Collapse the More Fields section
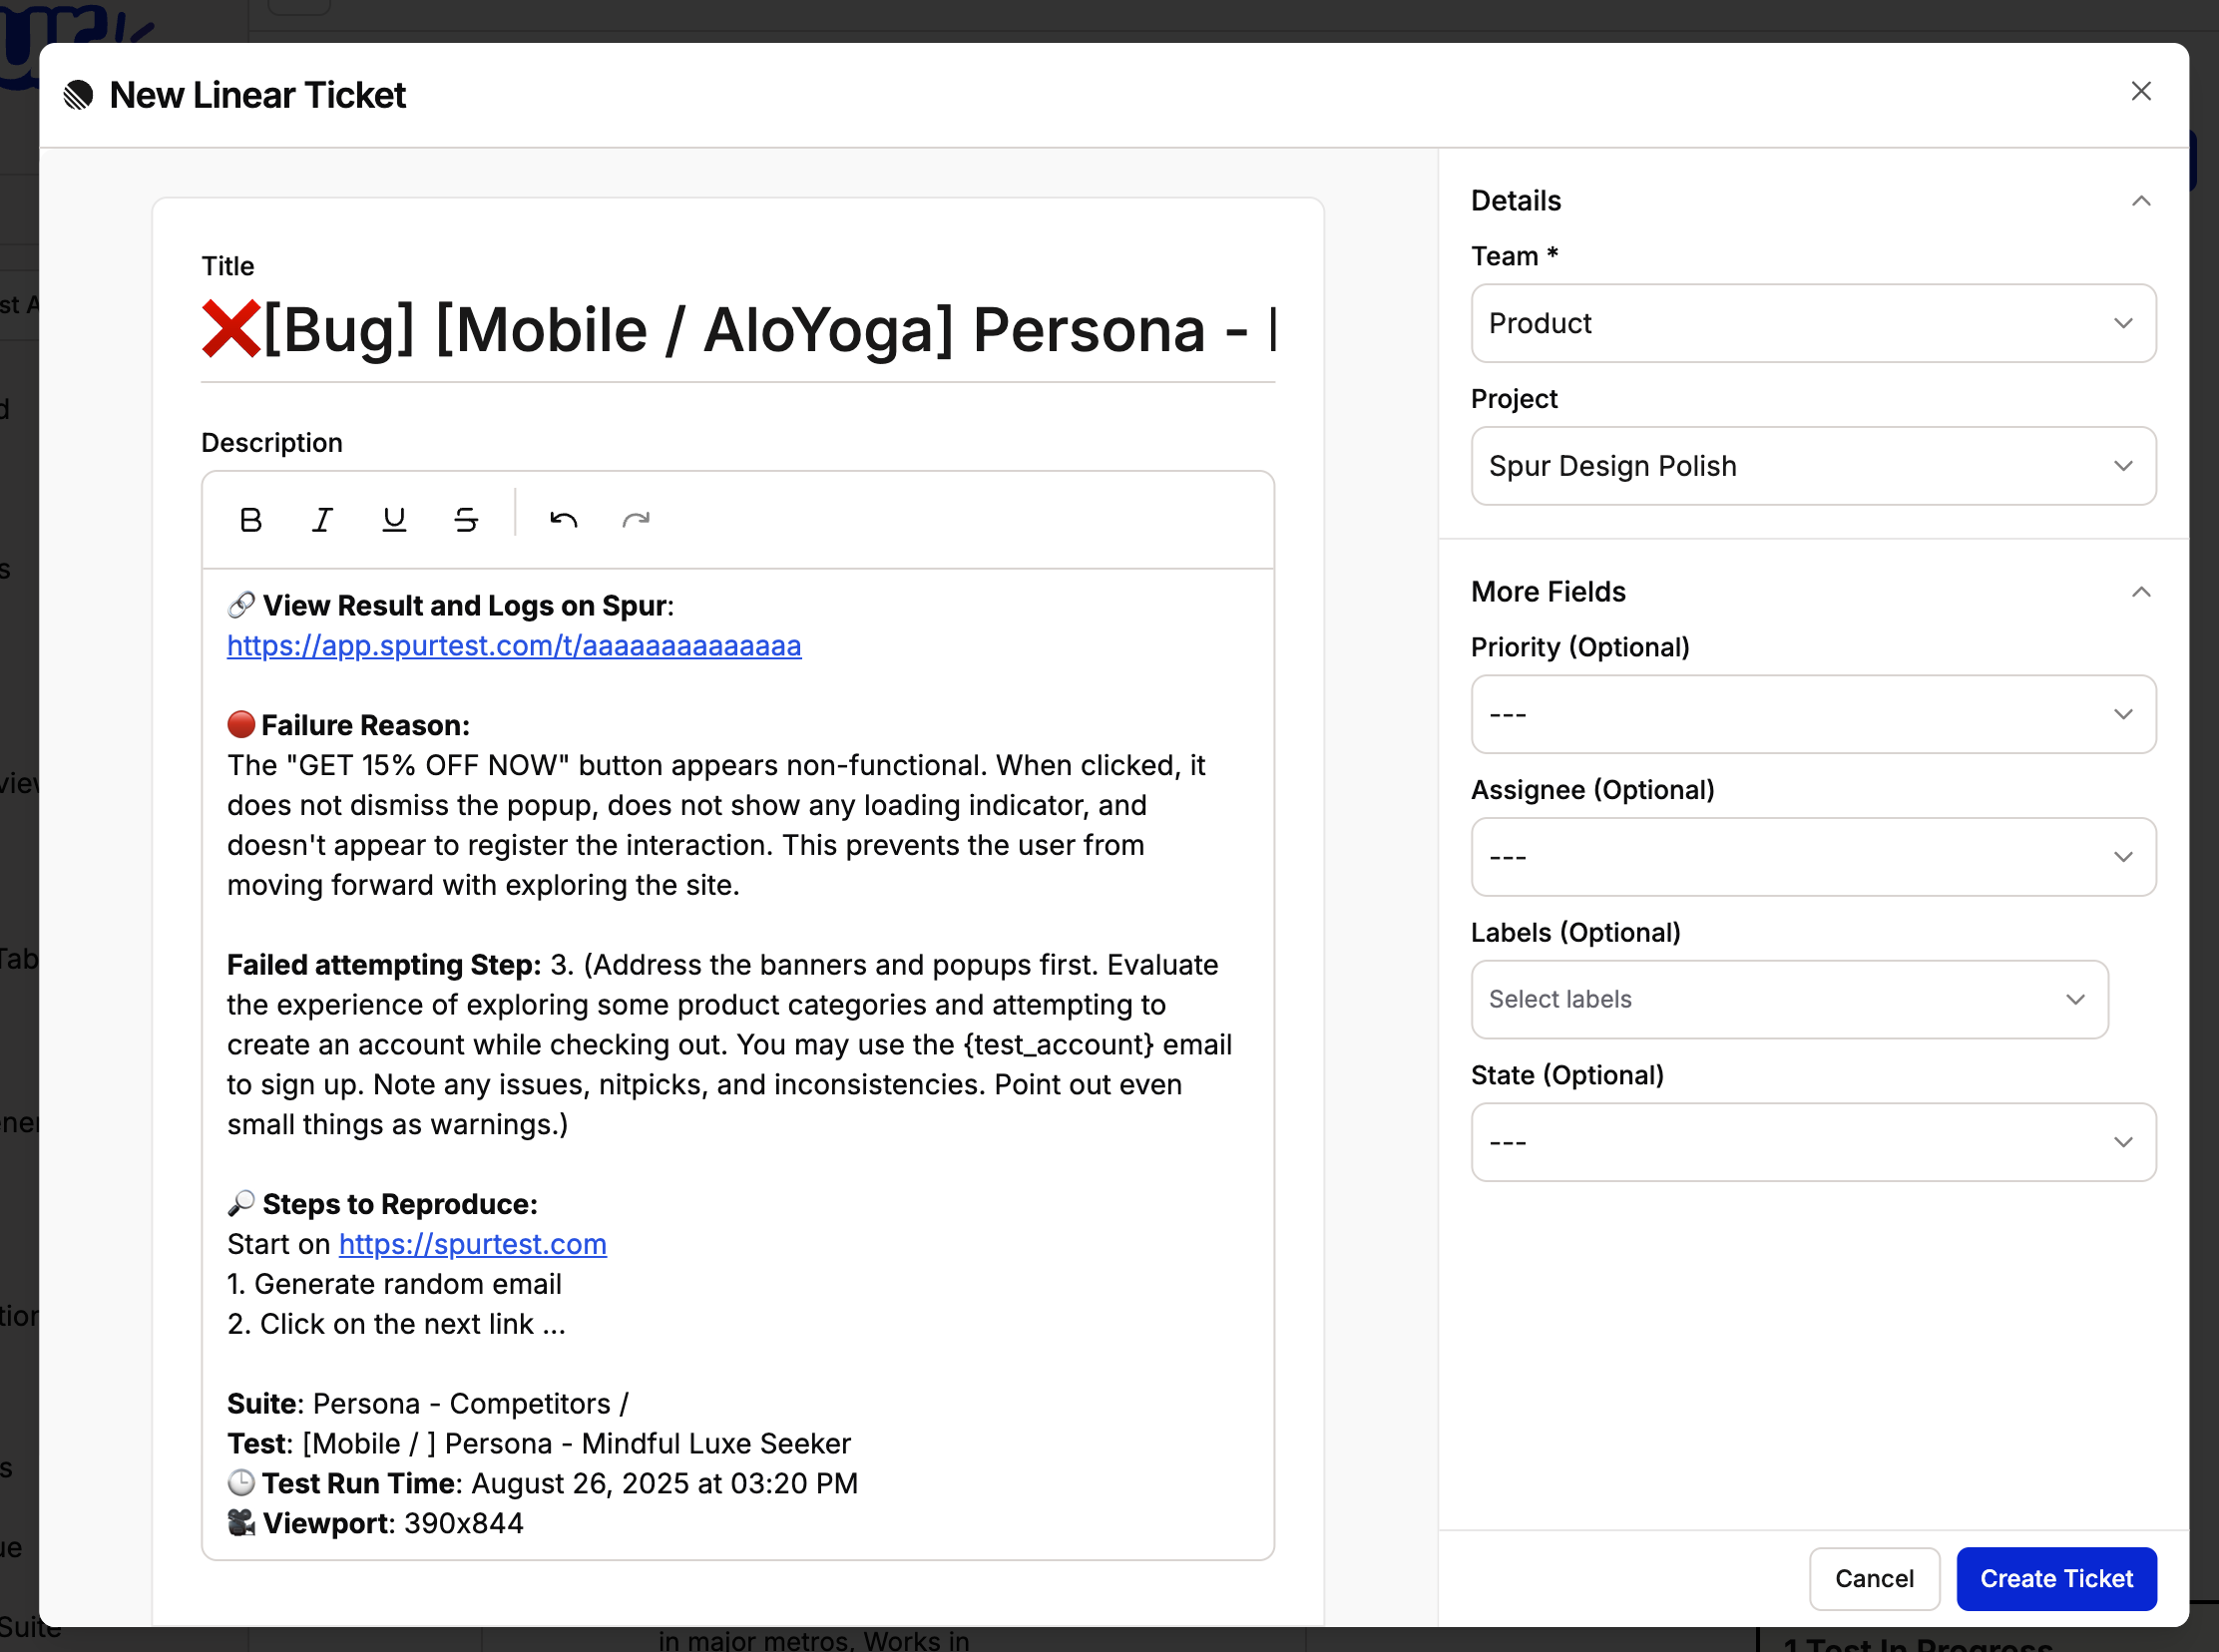This screenshot has height=1652, width=2219. tap(2140, 592)
